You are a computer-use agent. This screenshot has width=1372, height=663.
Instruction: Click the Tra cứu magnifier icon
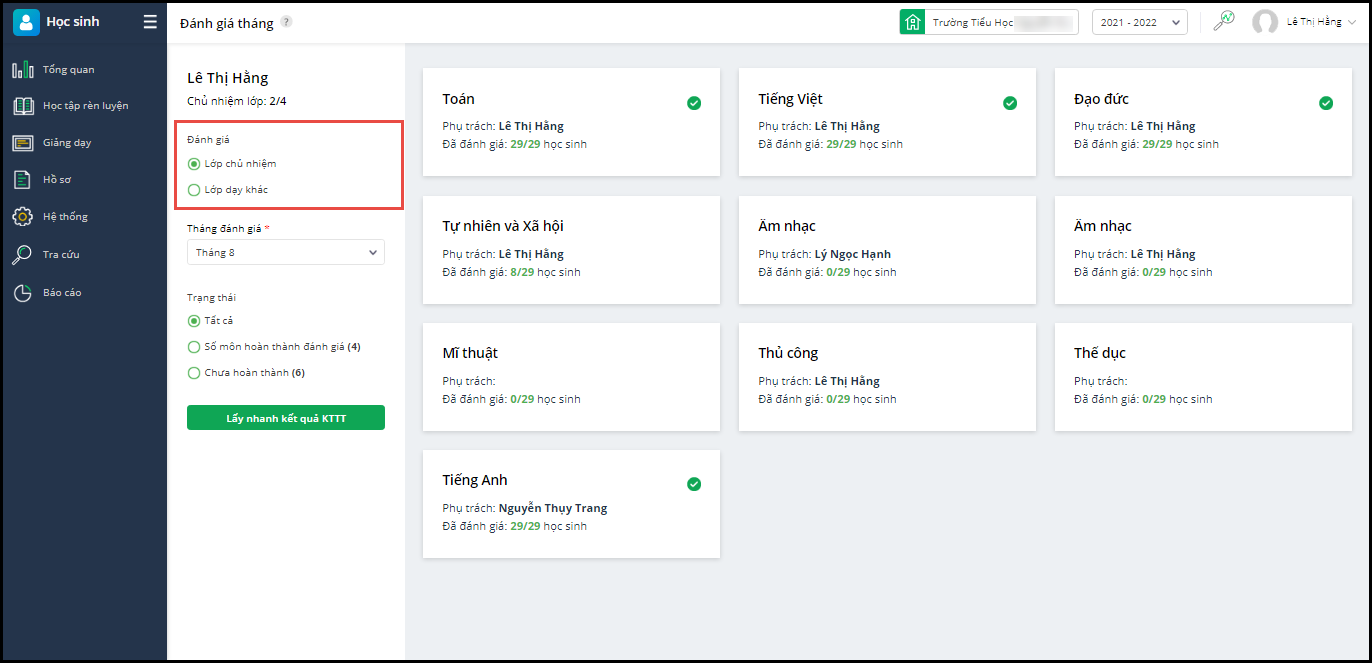[22, 255]
